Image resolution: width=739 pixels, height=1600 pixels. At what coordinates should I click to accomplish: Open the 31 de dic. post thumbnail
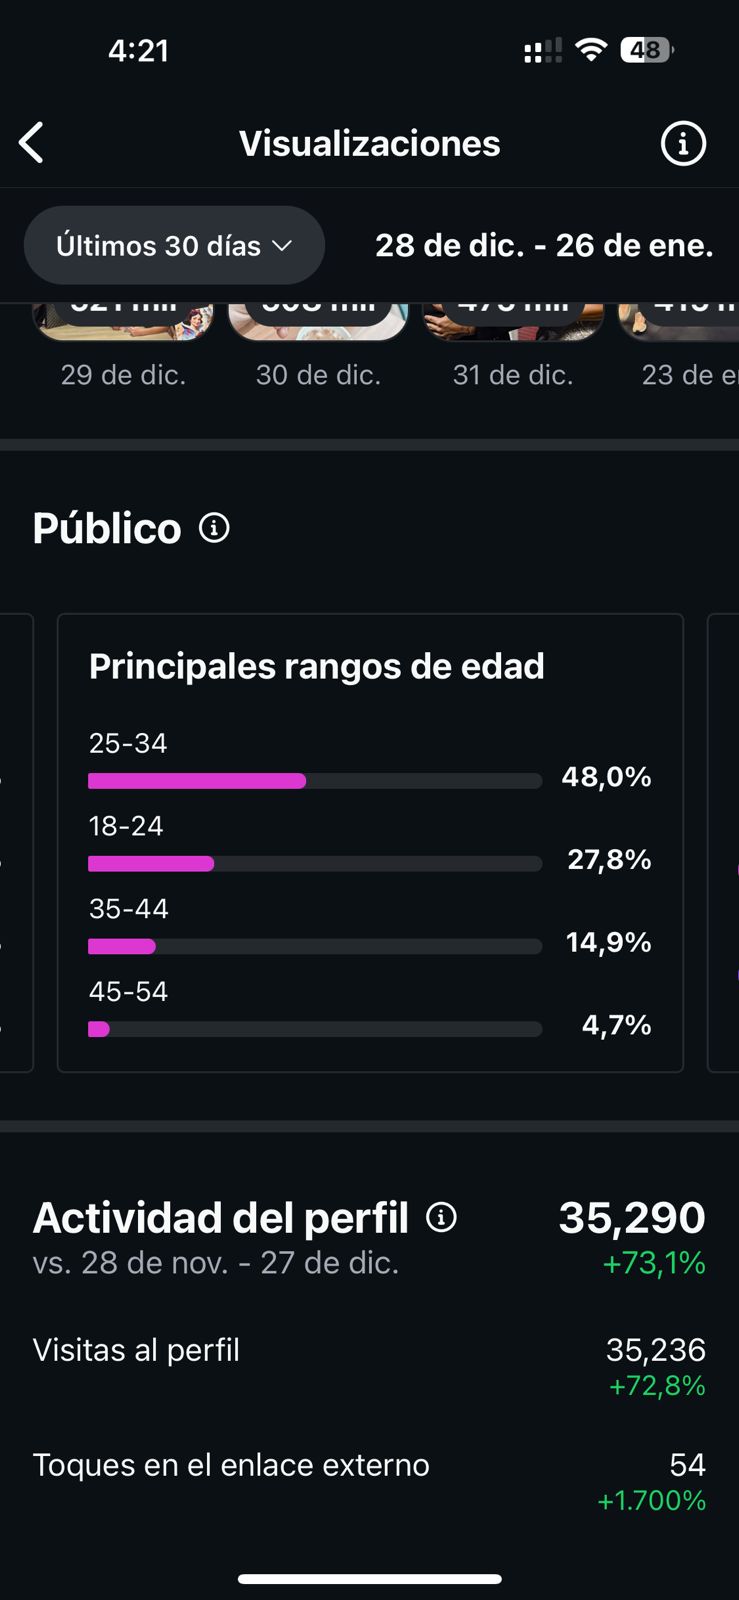(513, 322)
